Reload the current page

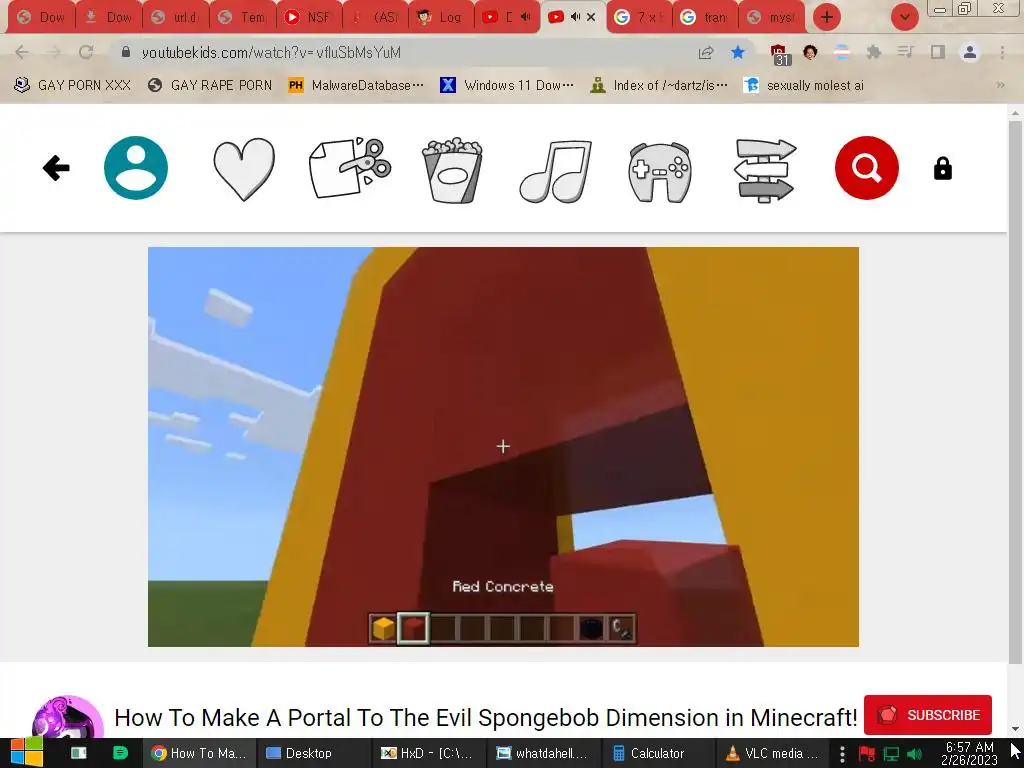coord(86,52)
